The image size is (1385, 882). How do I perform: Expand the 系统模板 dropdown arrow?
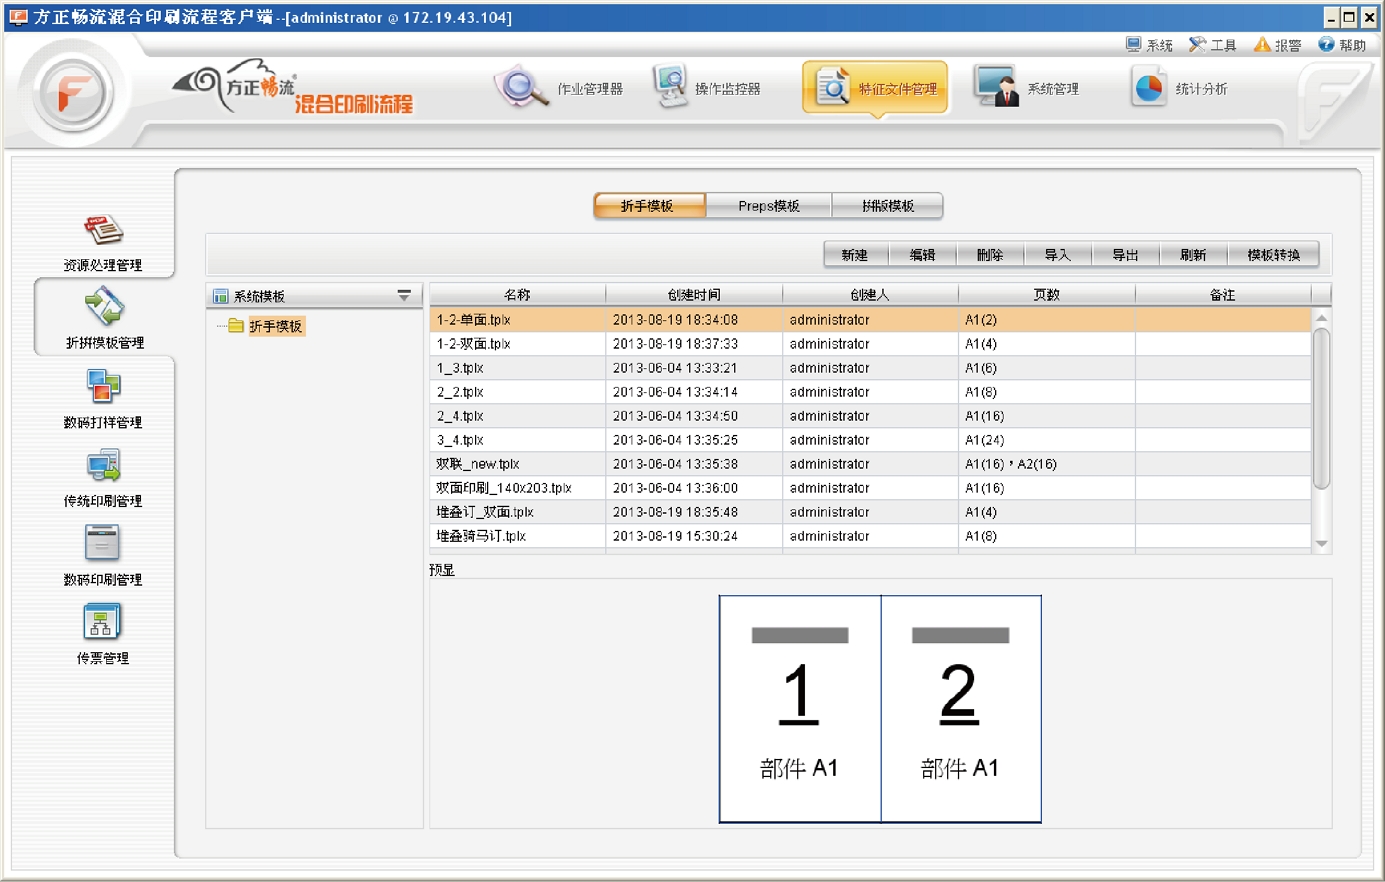(x=404, y=296)
